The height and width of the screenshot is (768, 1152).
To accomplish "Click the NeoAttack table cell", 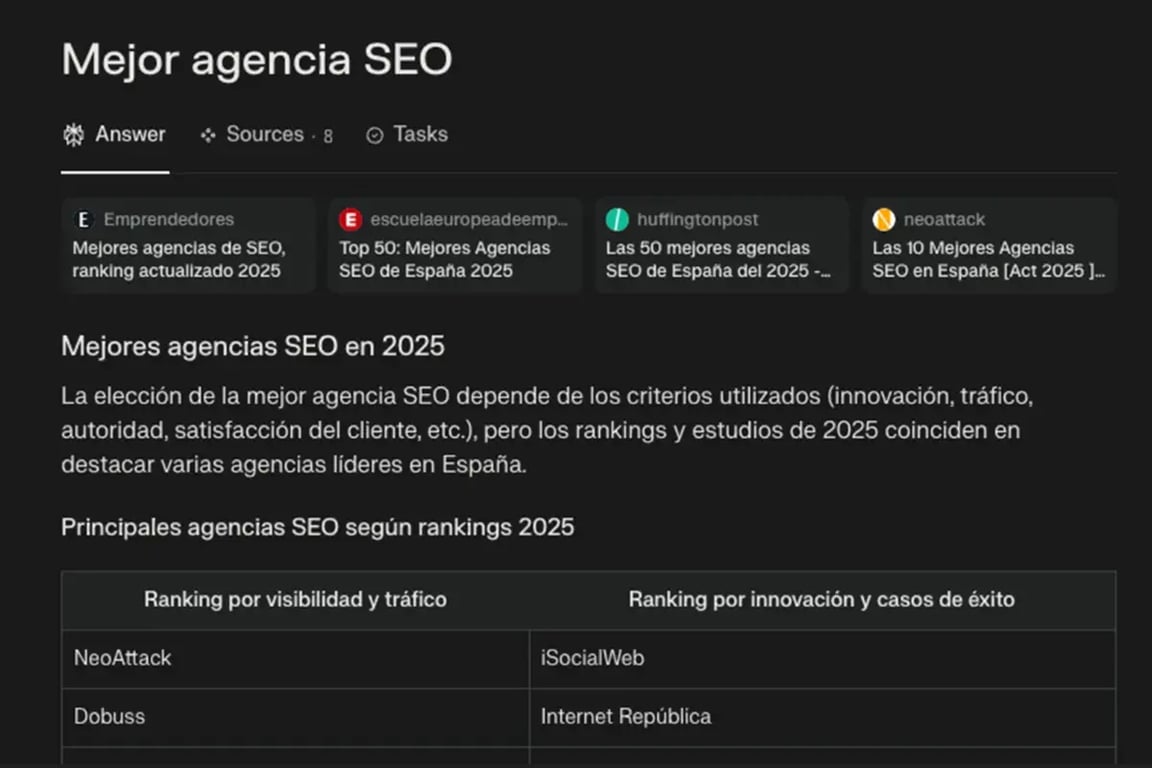I will (295, 658).
